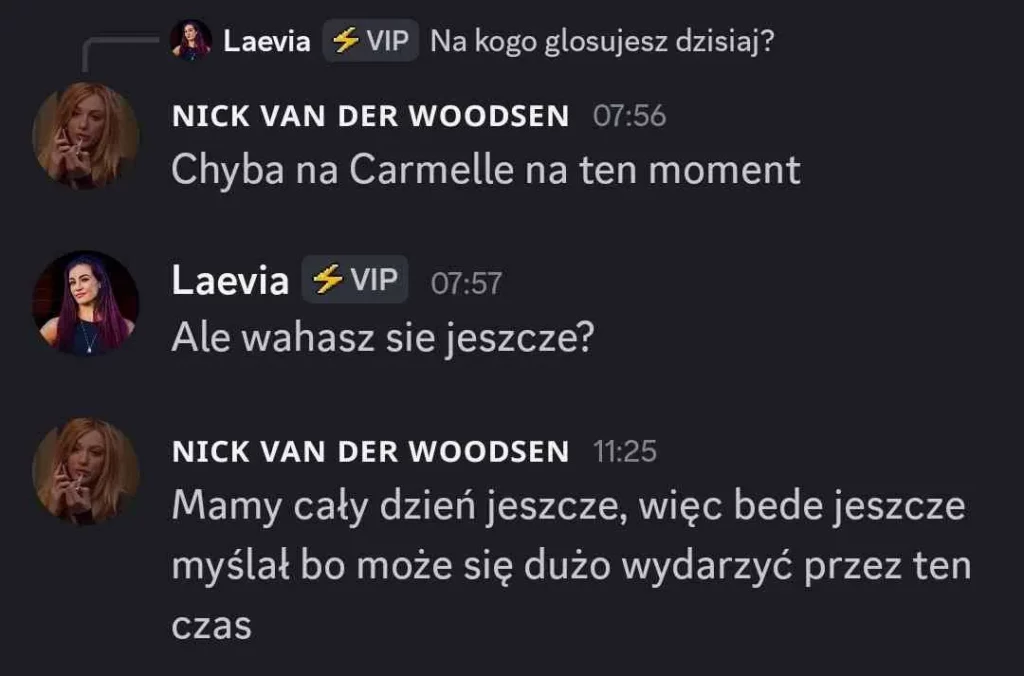The width and height of the screenshot is (1024, 676).
Task: Click the 07:56 timestamp
Action: pos(630,116)
